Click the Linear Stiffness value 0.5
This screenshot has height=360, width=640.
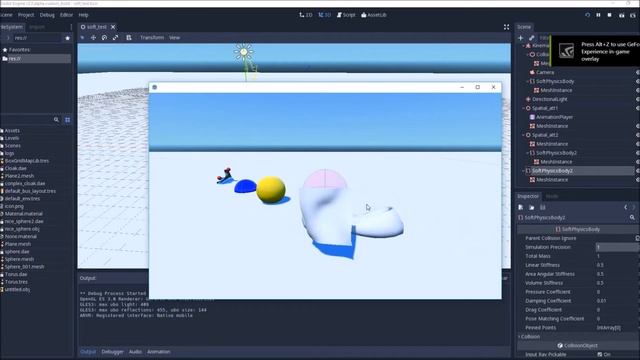(x=600, y=265)
